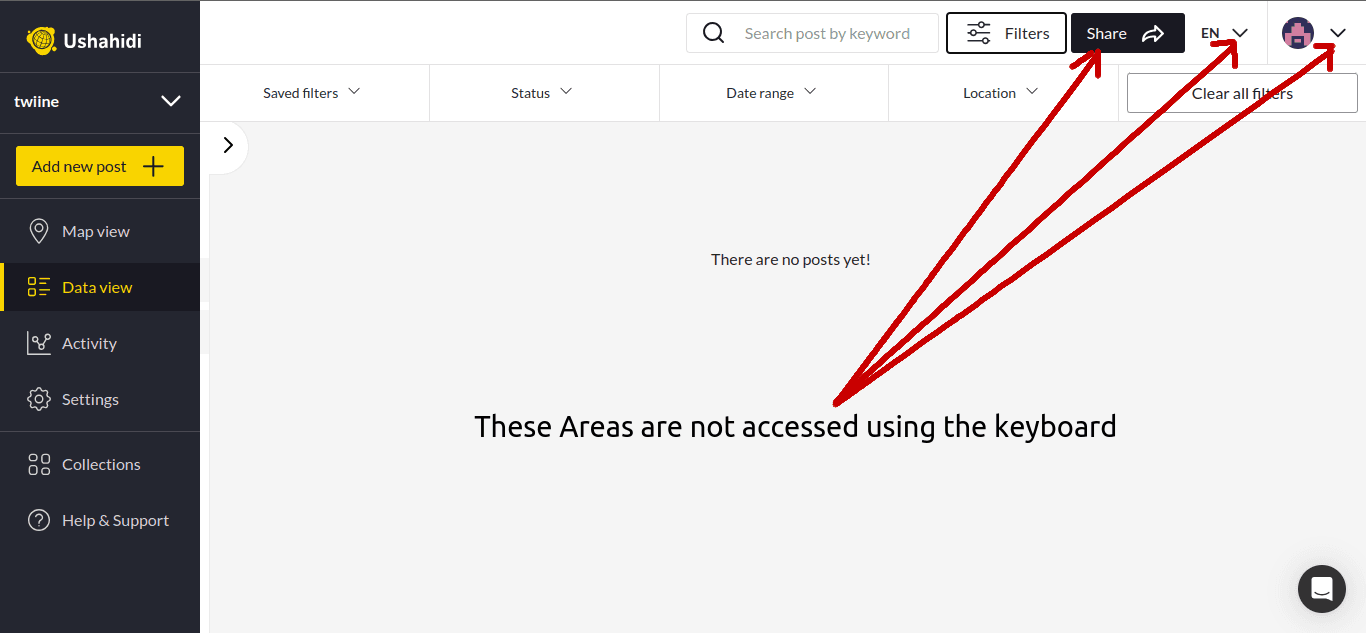
Task: Click the Share button
Action: click(1127, 33)
